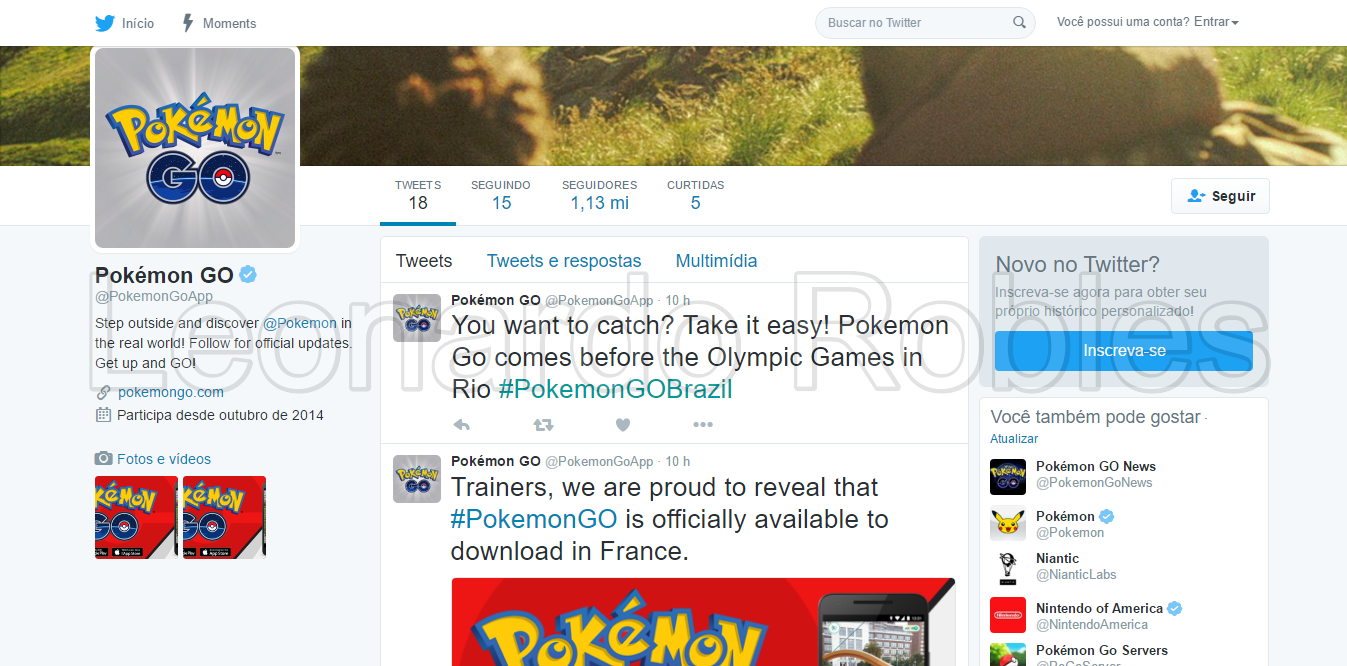Open Pokémon Pikachu suggested account avatar
1347x666 pixels.
[x=1008, y=525]
